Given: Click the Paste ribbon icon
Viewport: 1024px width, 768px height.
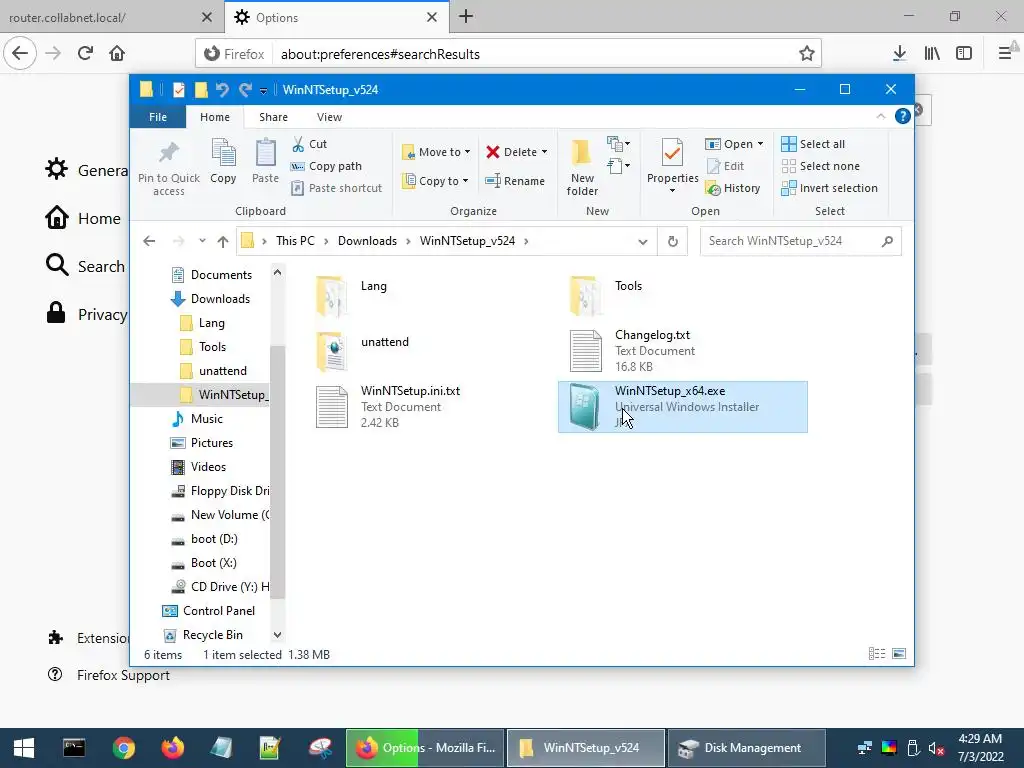Looking at the screenshot, I should (x=265, y=161).
